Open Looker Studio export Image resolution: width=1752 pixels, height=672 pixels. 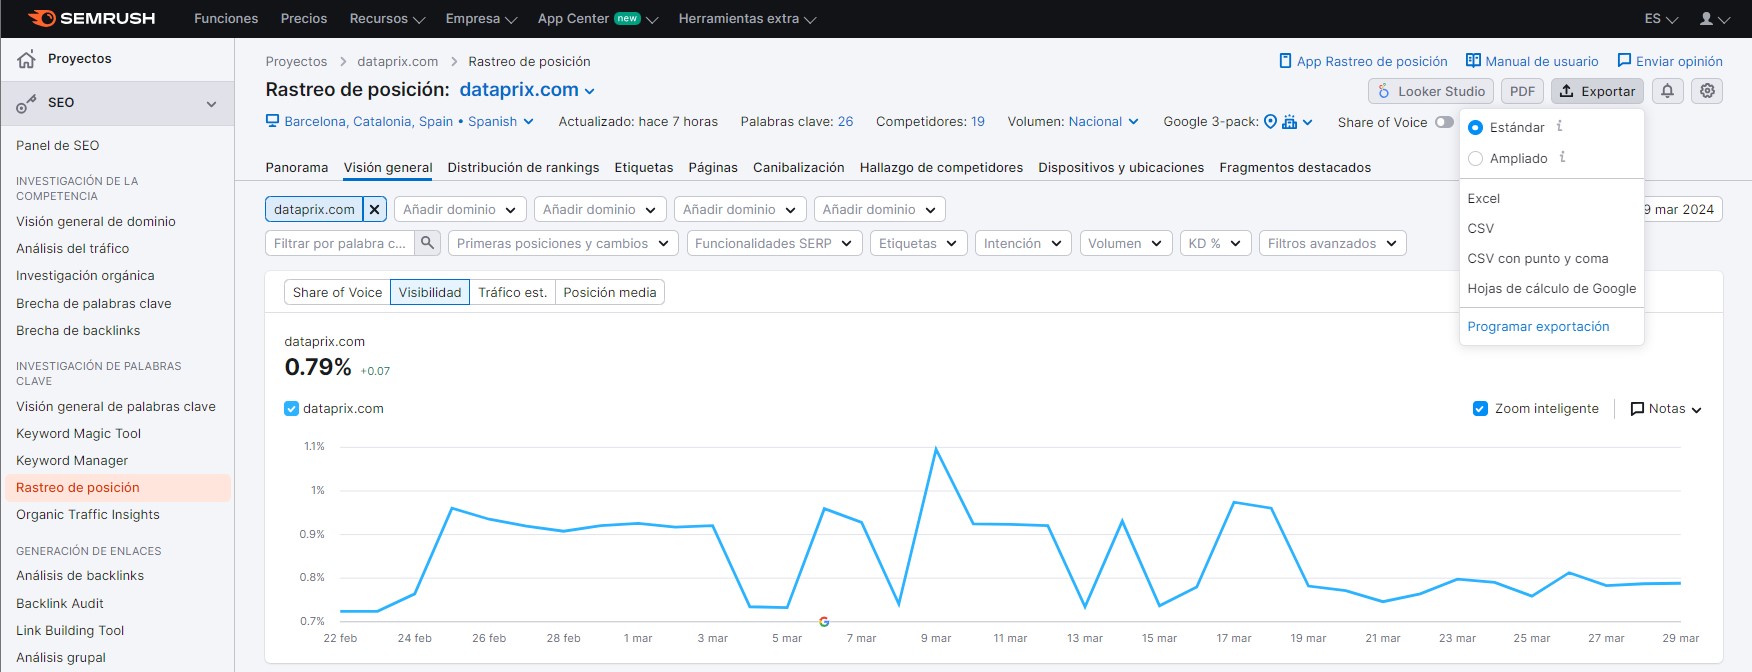coord(1430,91)
